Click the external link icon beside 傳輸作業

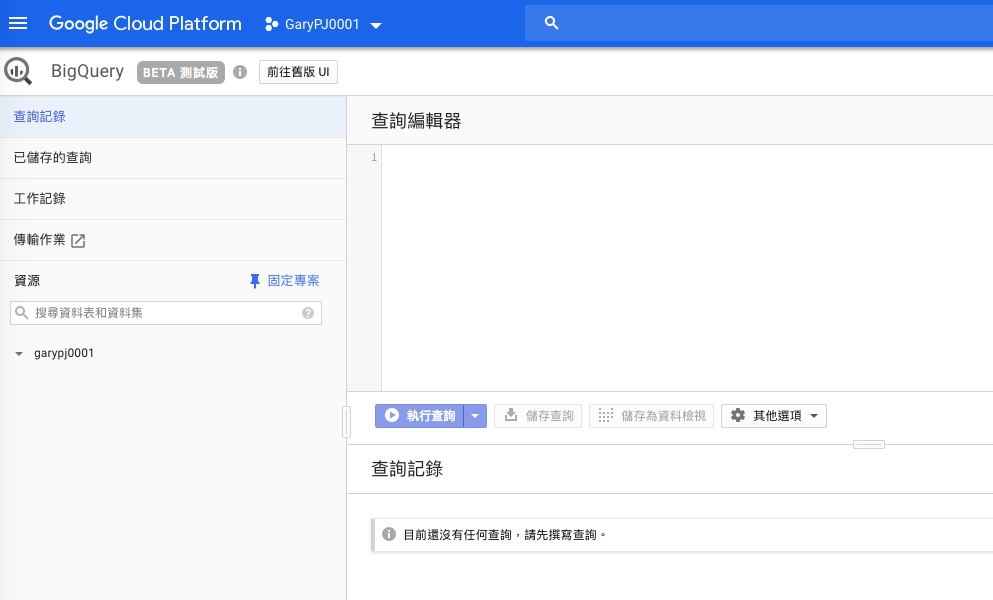tap(78, 241)
